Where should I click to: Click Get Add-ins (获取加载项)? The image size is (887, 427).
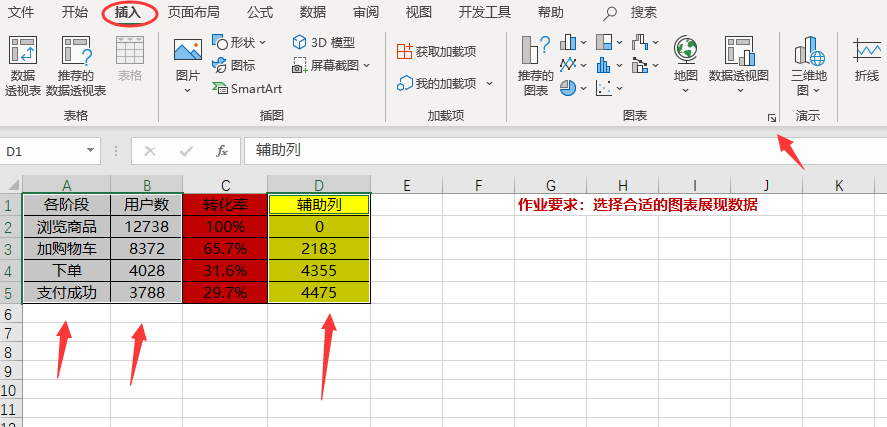436,51
